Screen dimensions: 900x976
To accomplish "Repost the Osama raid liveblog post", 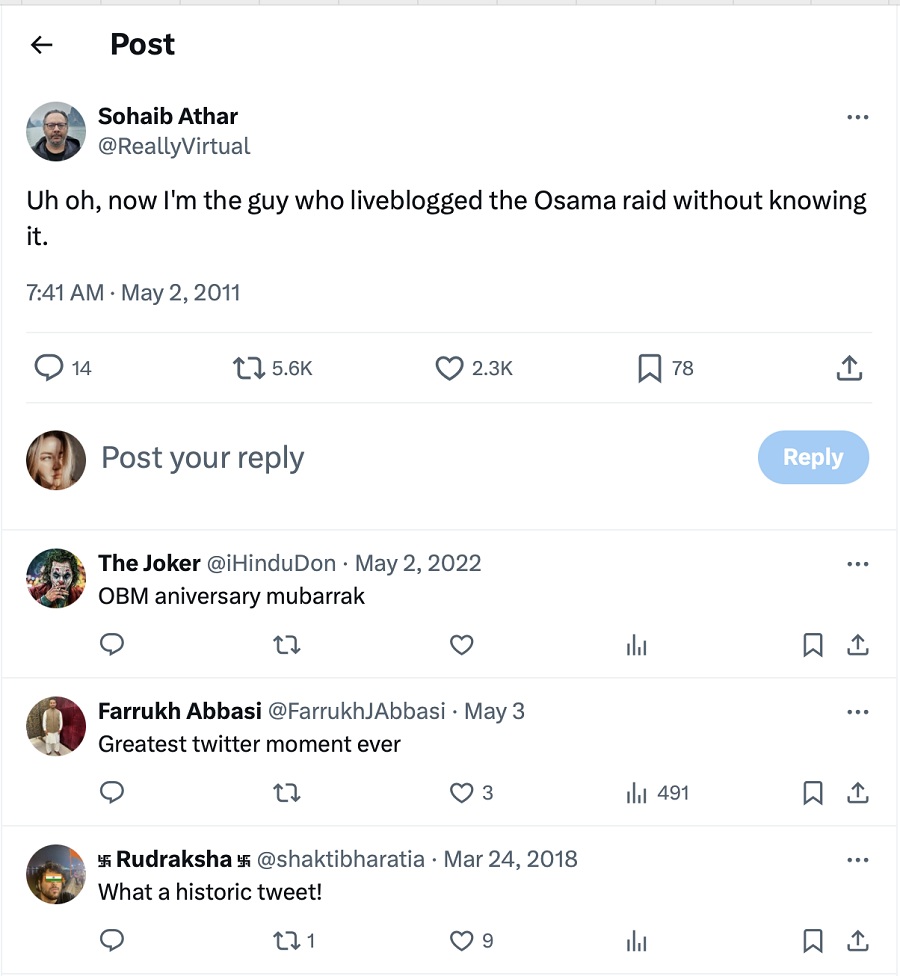I will [249, 368].
